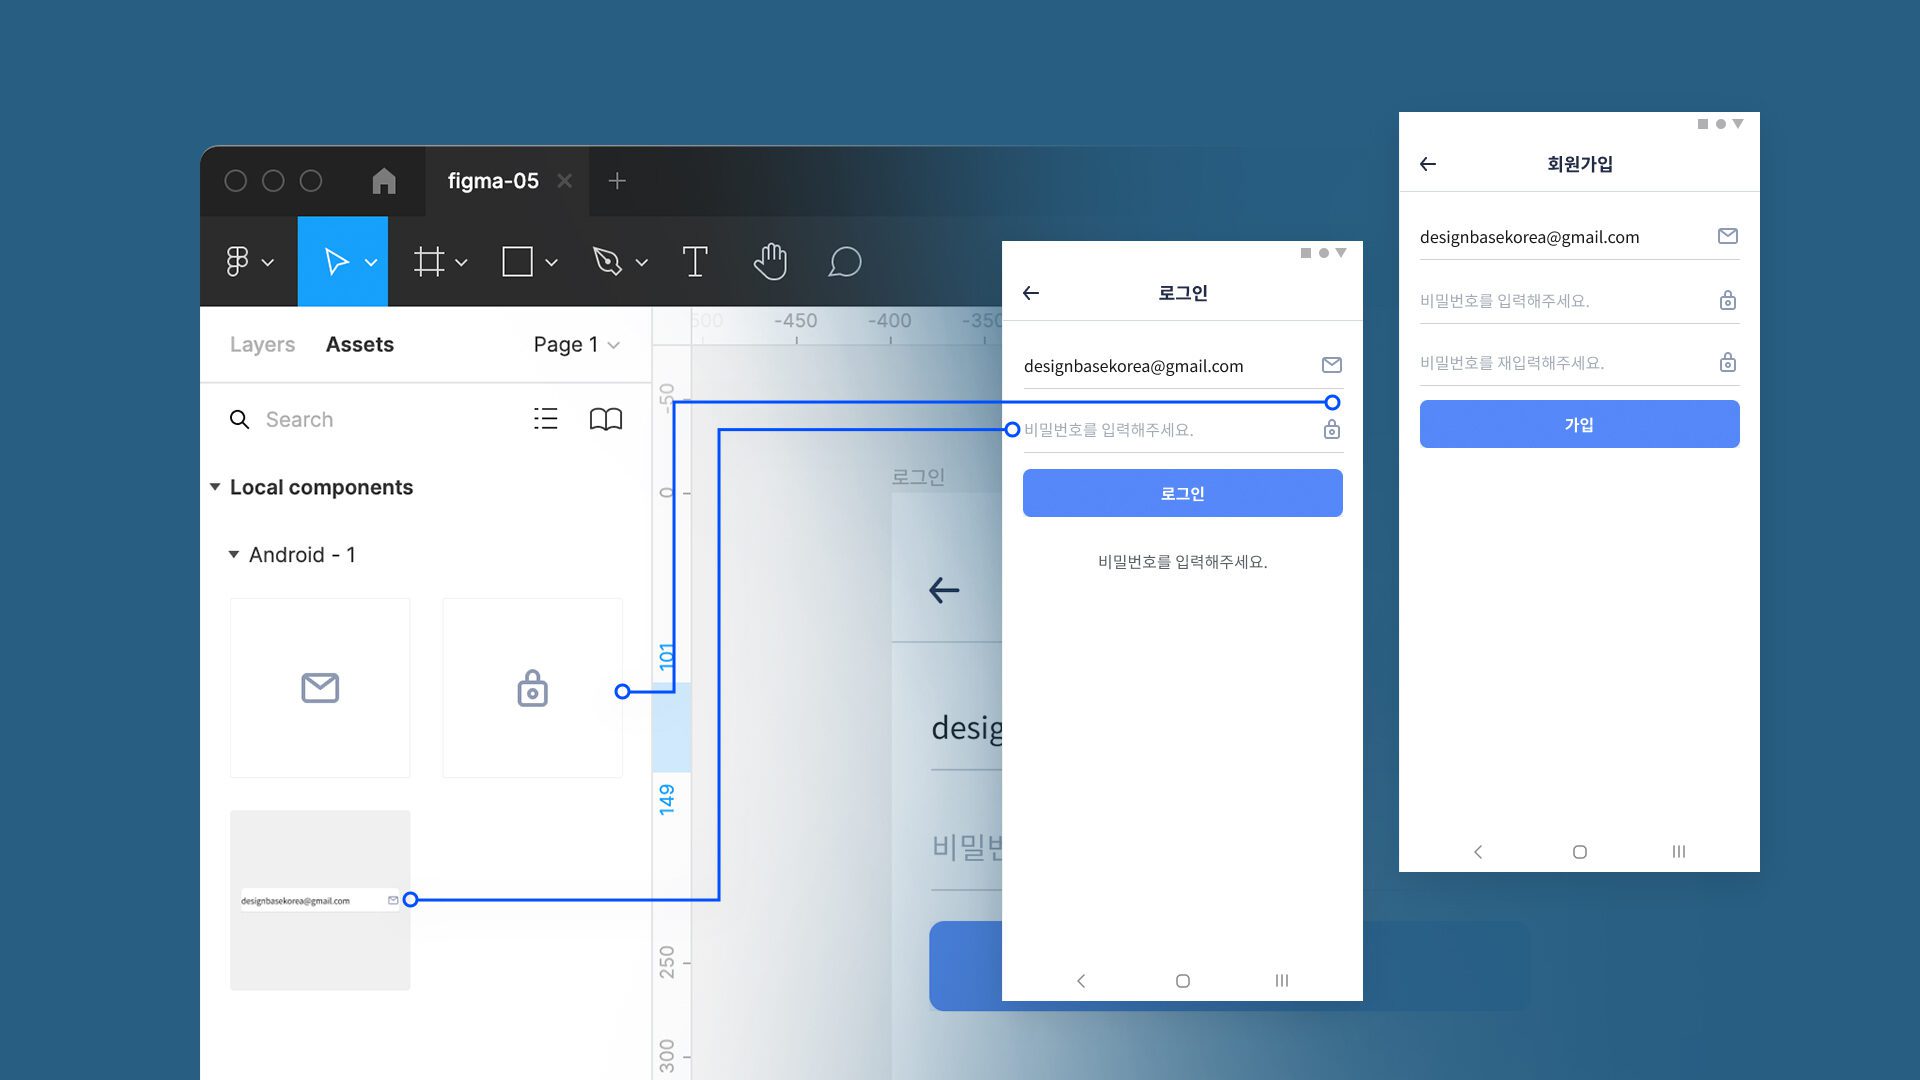This screenshot has height=1080, width=1920.
Task: Collapse Local components section
Action: pos(215,487)
